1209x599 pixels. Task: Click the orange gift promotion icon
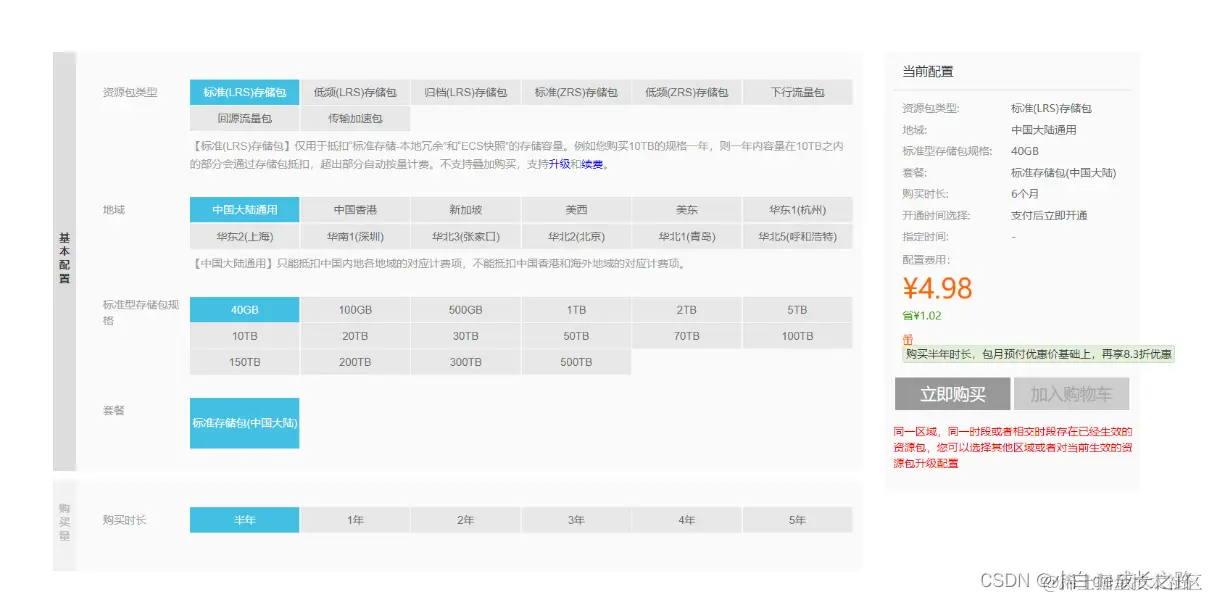(908, 340)
